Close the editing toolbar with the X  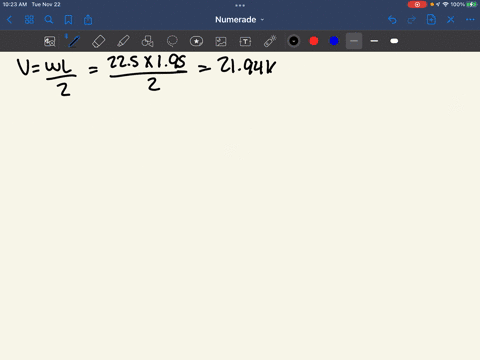(451, 20)
